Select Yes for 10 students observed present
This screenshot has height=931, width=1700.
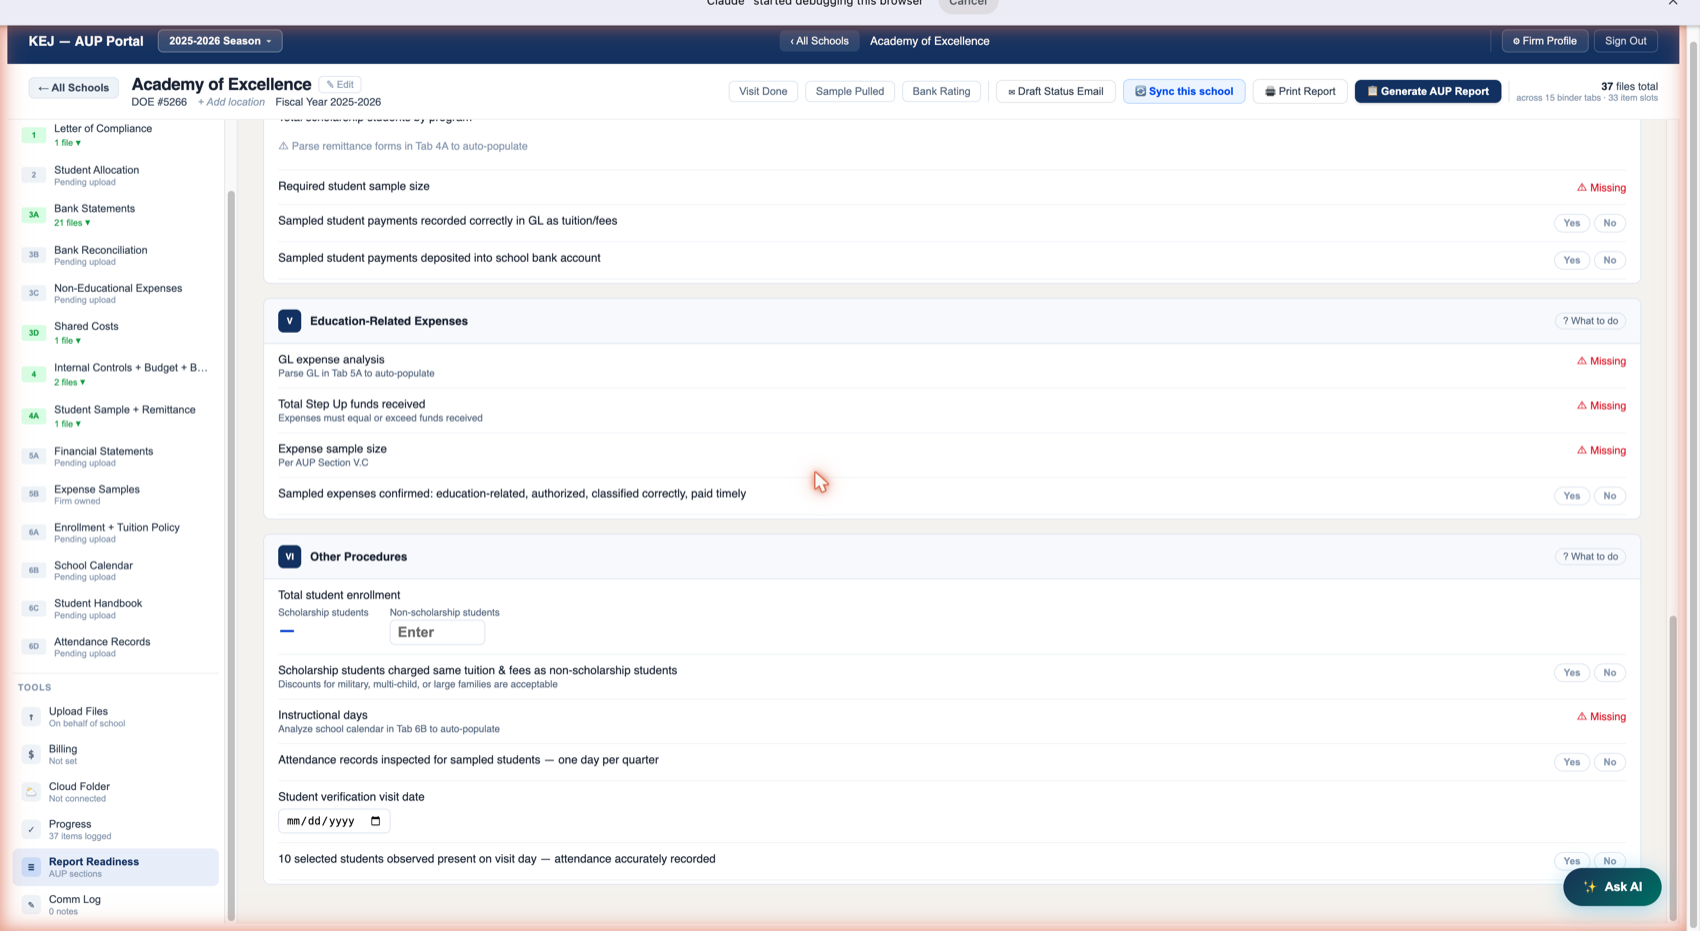pyautogui.click(x=1571, y=861)
